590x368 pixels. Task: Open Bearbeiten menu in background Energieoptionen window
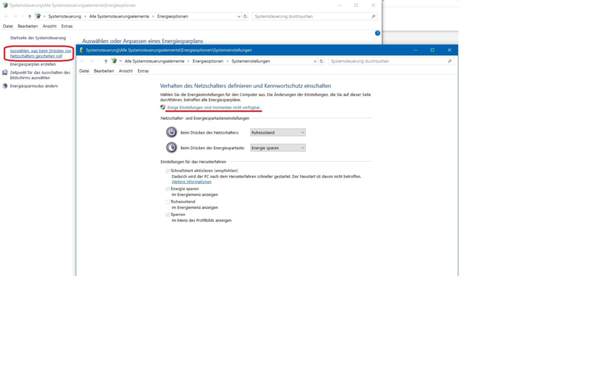point(28,26)
